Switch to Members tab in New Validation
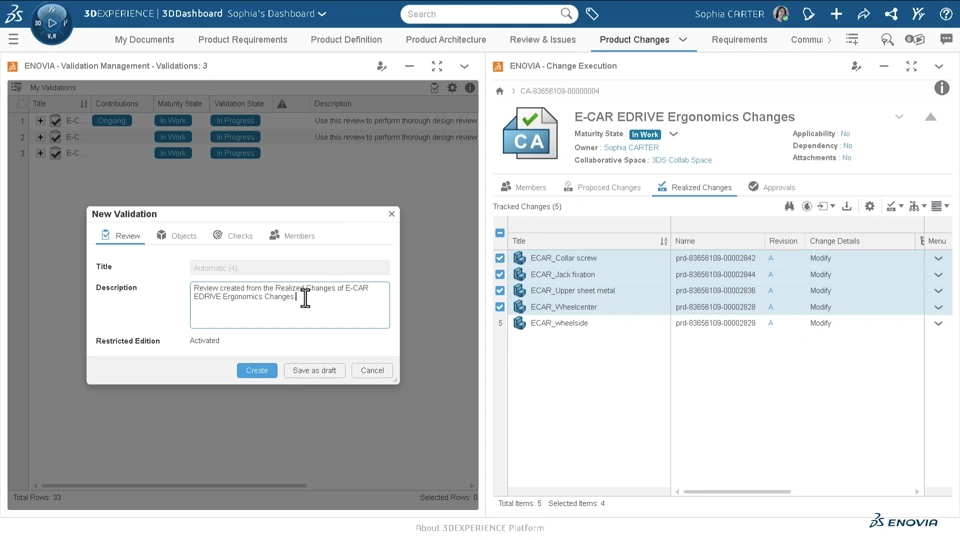960x540 pixels. [292, 236]
